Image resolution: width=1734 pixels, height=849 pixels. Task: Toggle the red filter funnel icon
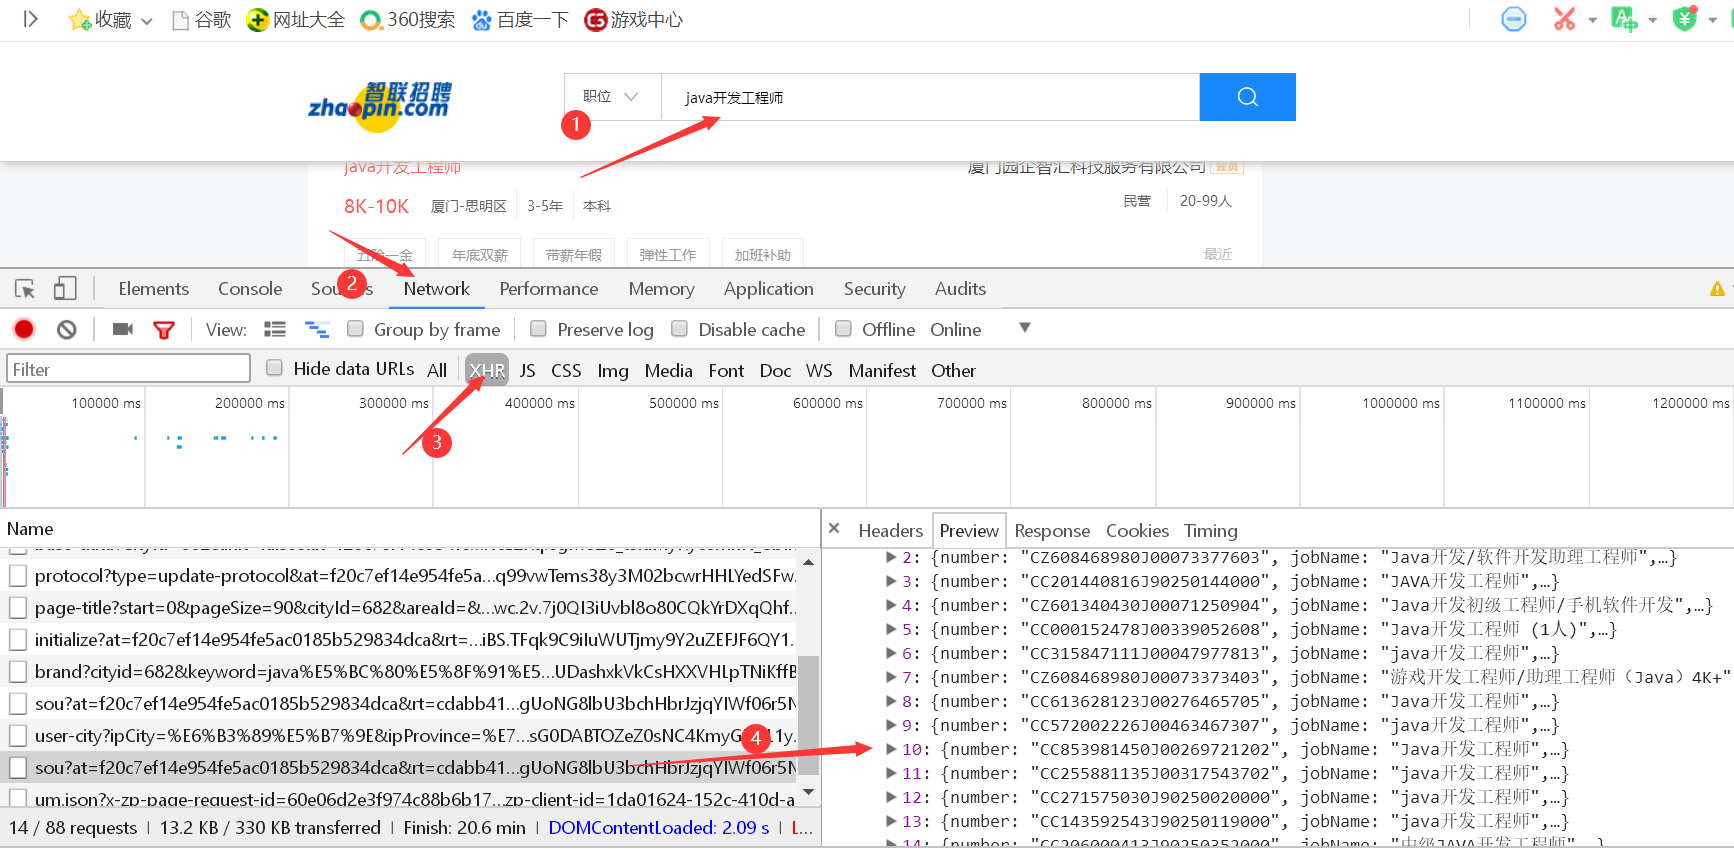[164, 330]
